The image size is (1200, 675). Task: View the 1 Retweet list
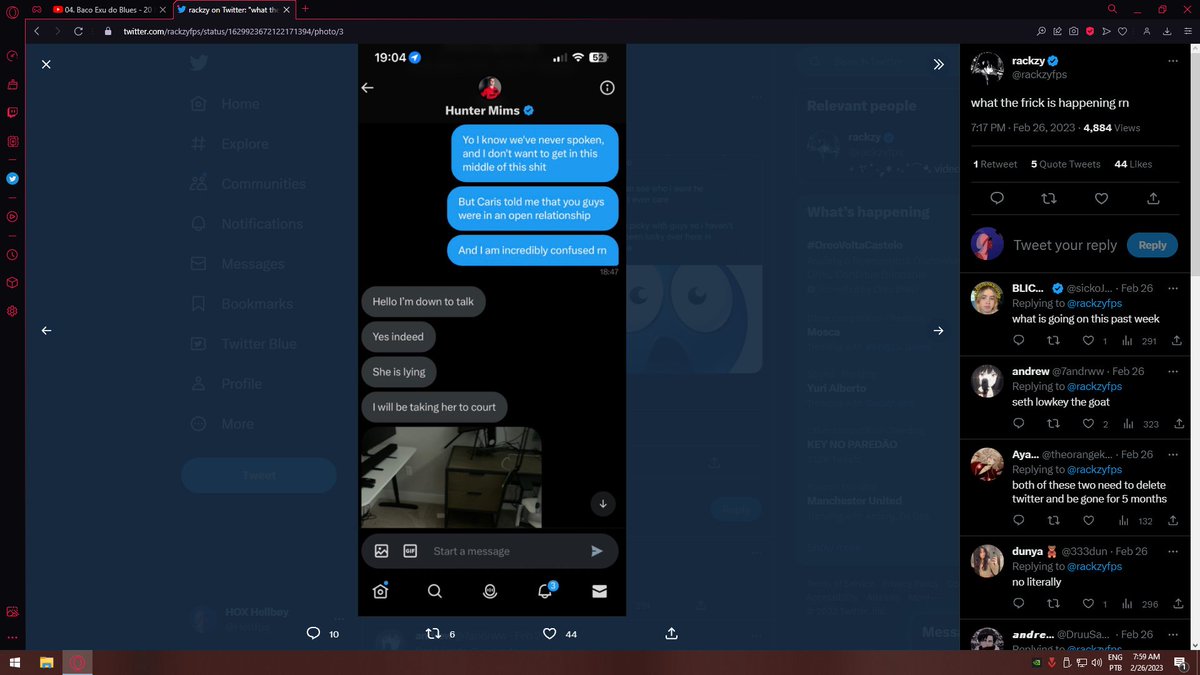click(x=994, y=164)
